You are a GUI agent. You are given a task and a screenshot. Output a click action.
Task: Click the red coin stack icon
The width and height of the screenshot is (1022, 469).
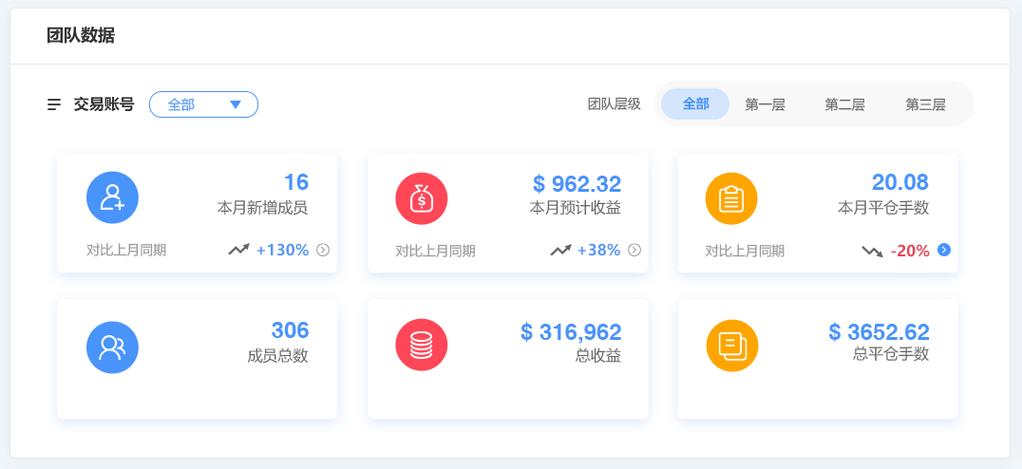click(422, 347)
